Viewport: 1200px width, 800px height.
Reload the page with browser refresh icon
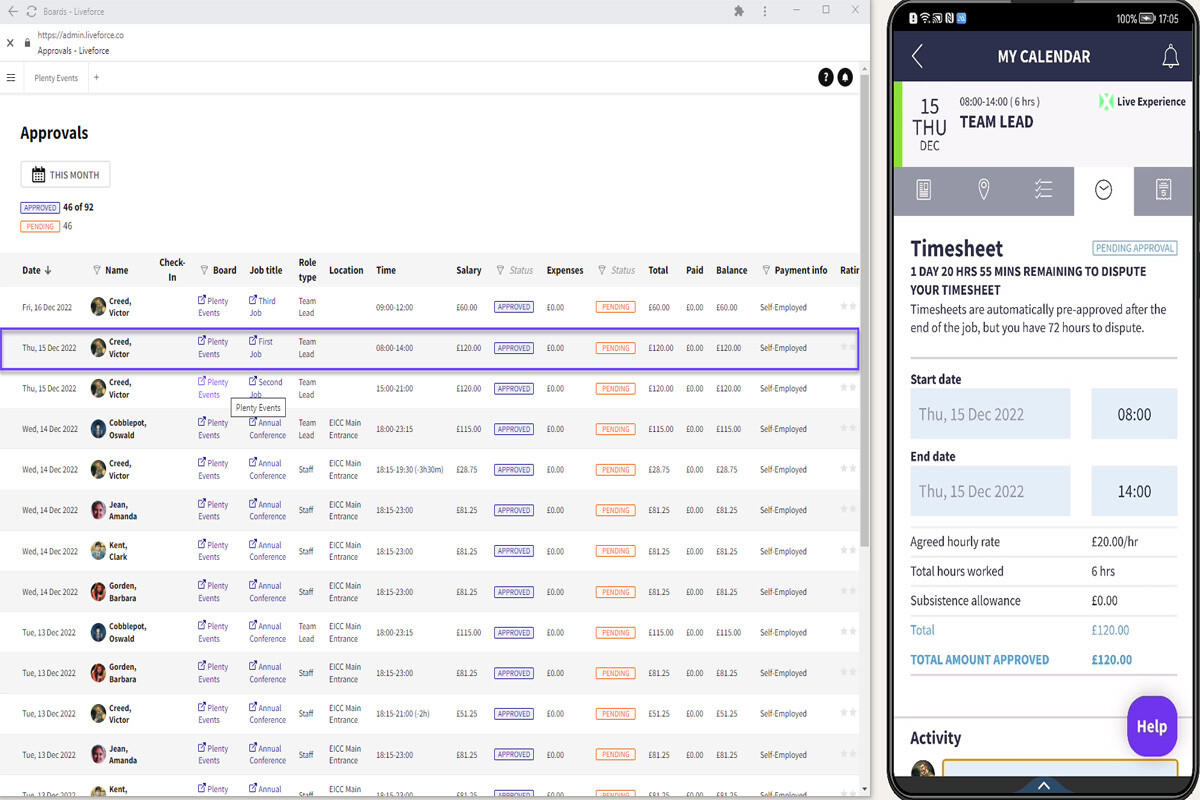point(31,11)
